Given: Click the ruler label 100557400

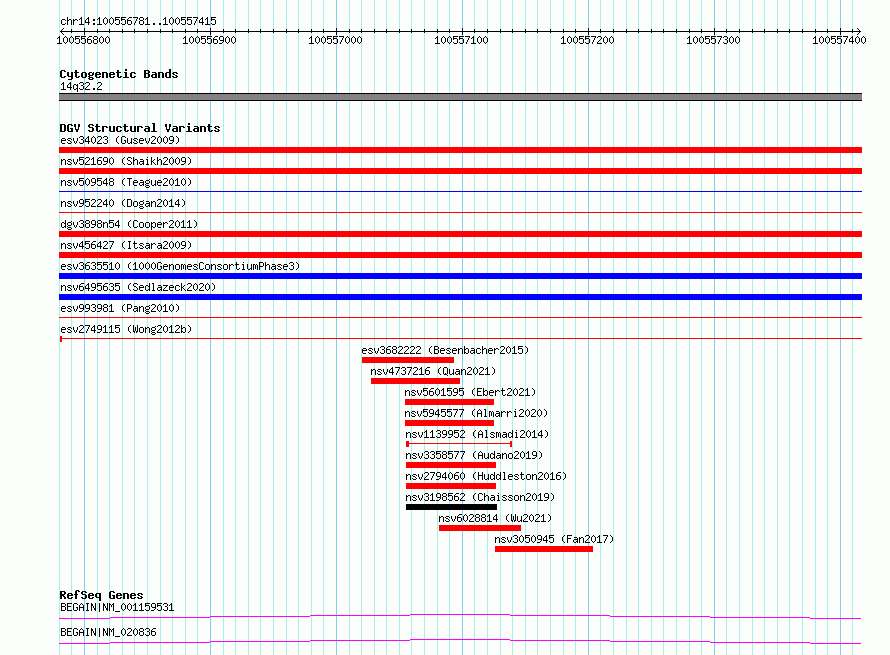Looking at the screenshot, I should click(x=839, y=40).
